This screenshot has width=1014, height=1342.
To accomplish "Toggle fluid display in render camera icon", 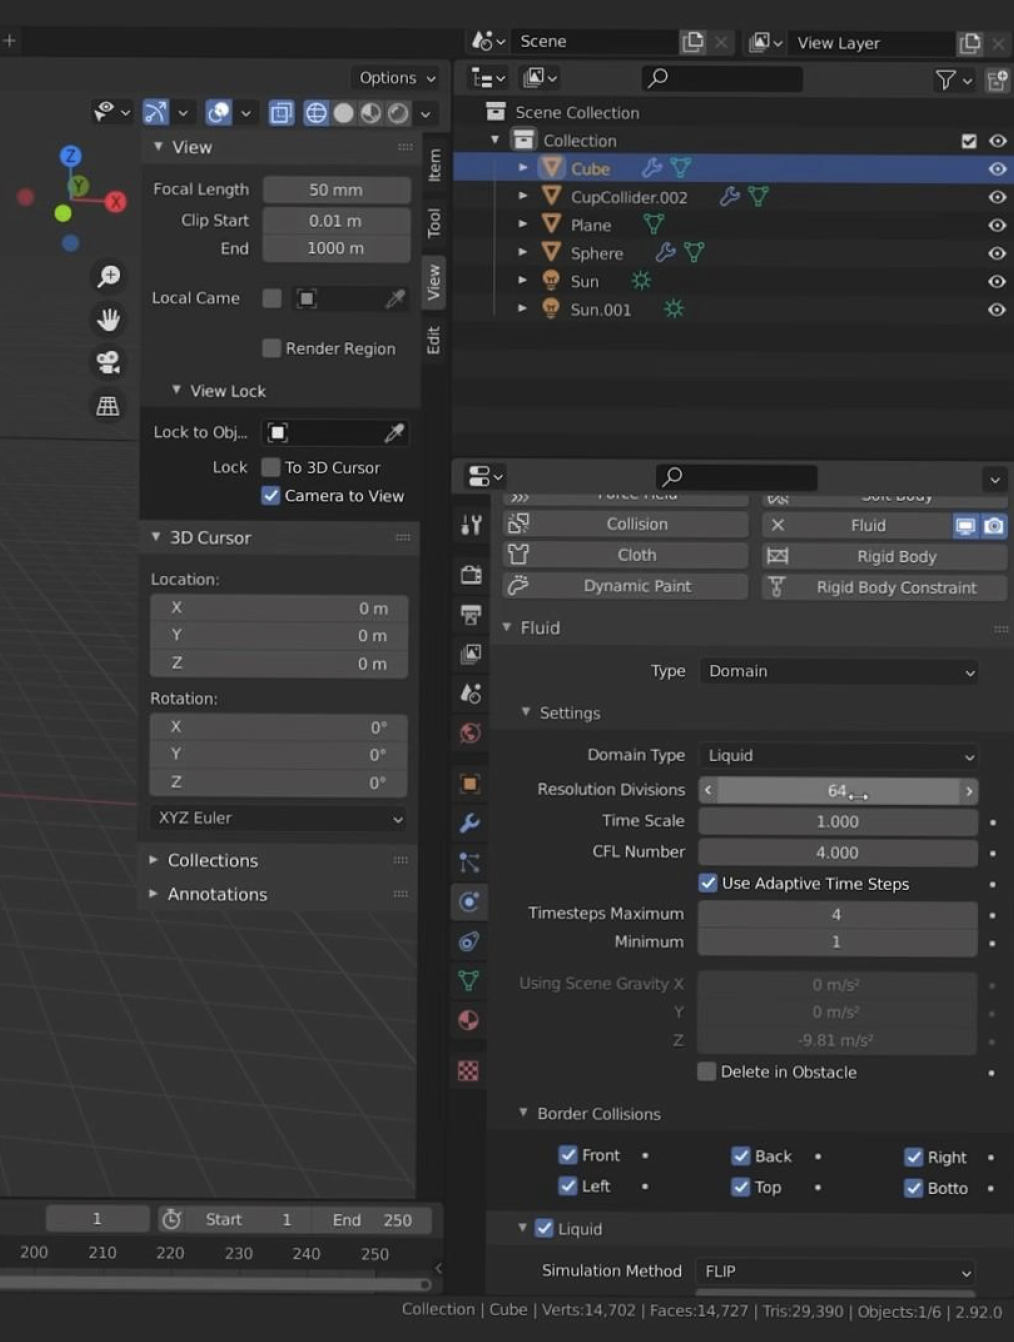I will [994, 526].
